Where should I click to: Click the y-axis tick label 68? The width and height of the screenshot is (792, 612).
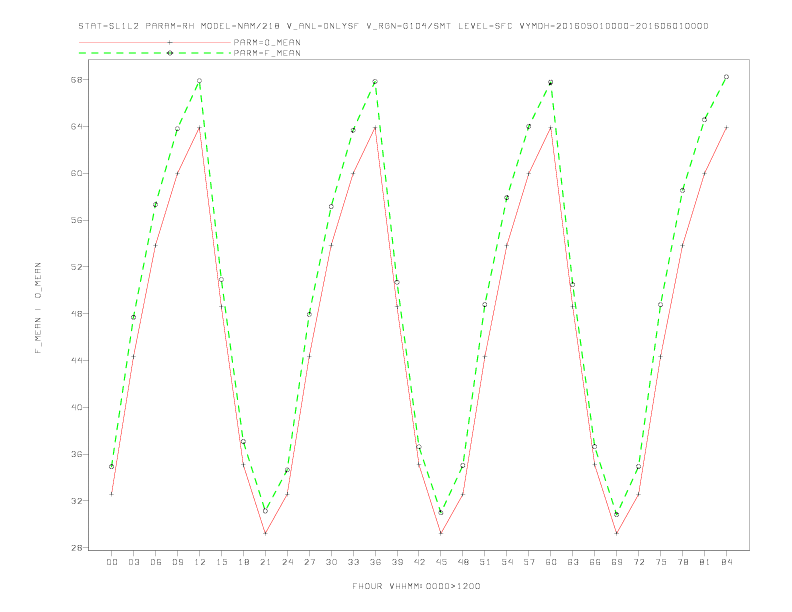(76, 80)
